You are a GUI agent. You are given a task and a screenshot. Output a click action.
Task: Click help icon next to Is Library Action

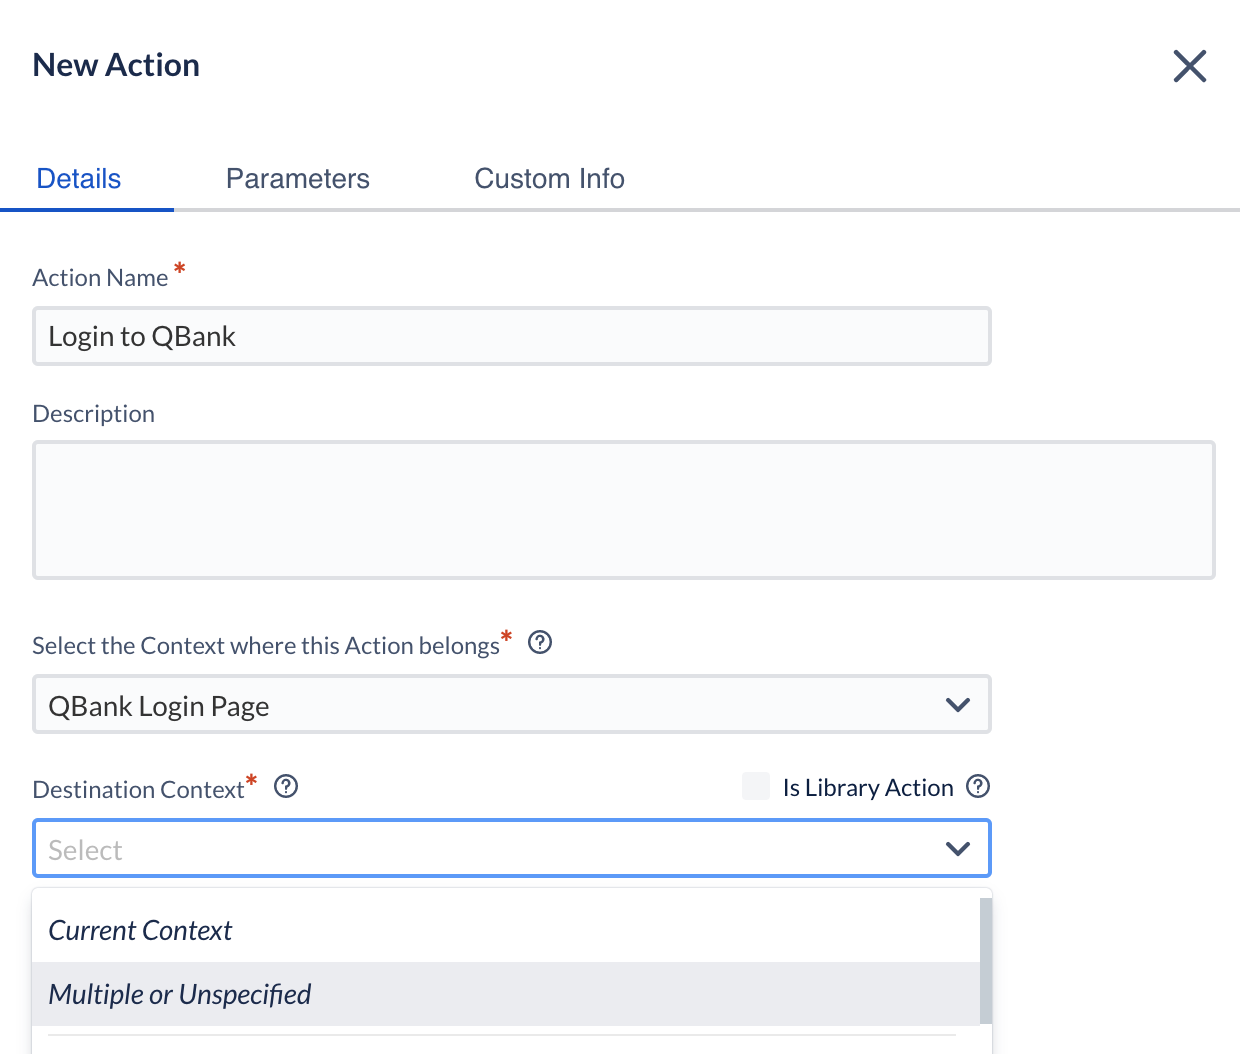pos(978,787)
